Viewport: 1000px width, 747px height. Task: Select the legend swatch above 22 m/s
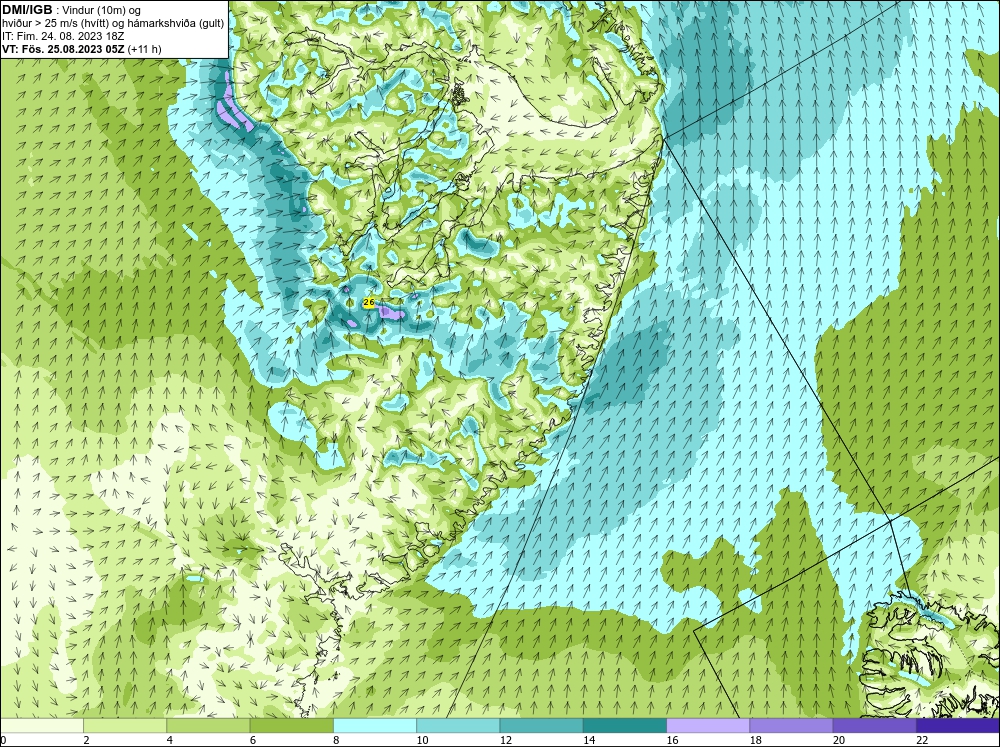pyautogui.click(x=958, y=726)
